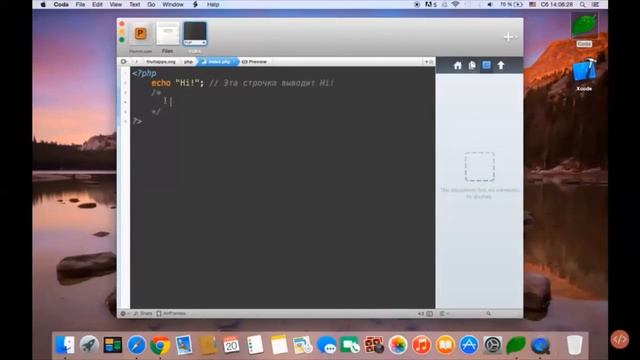Open Safari from the Dock
The height and width of the screenshot is (360, 640).
136,345
